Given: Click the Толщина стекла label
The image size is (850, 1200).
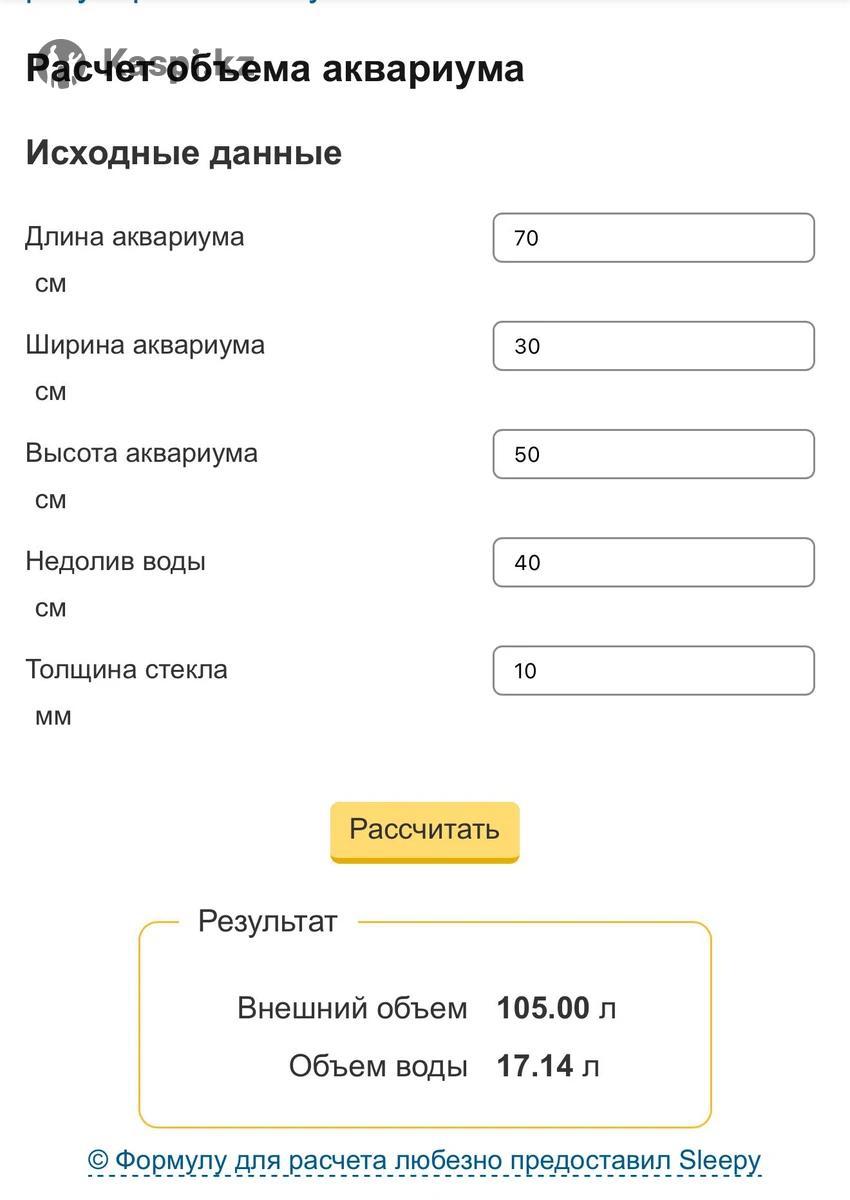Looking at the screenshot, I should pyautogui.click(x=126, y=669).
